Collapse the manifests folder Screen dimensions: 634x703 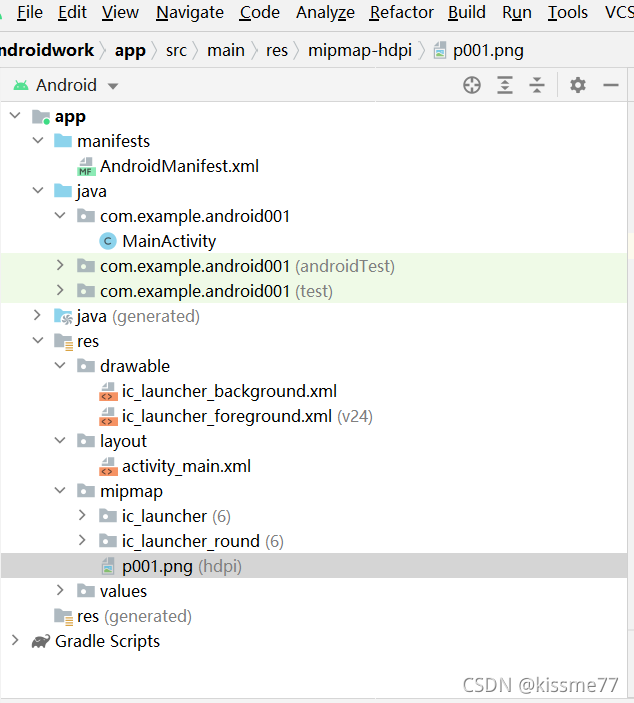point(38,140)
